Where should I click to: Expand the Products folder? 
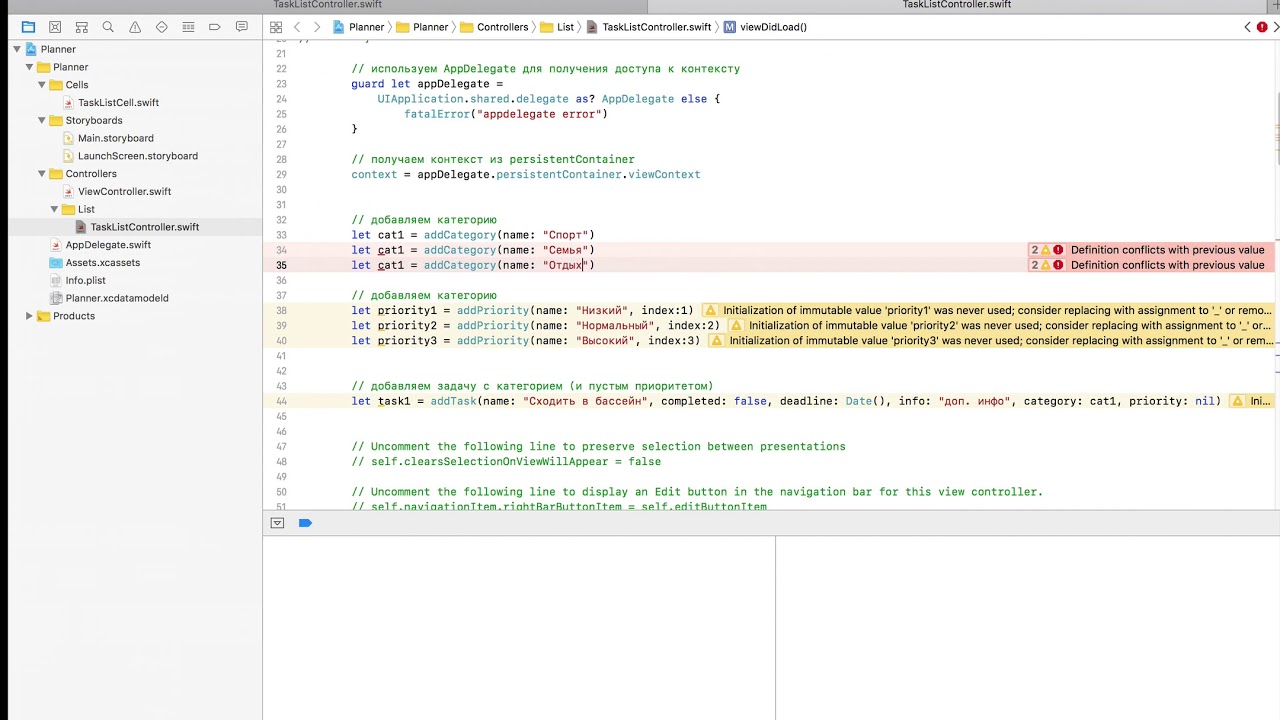29,316
